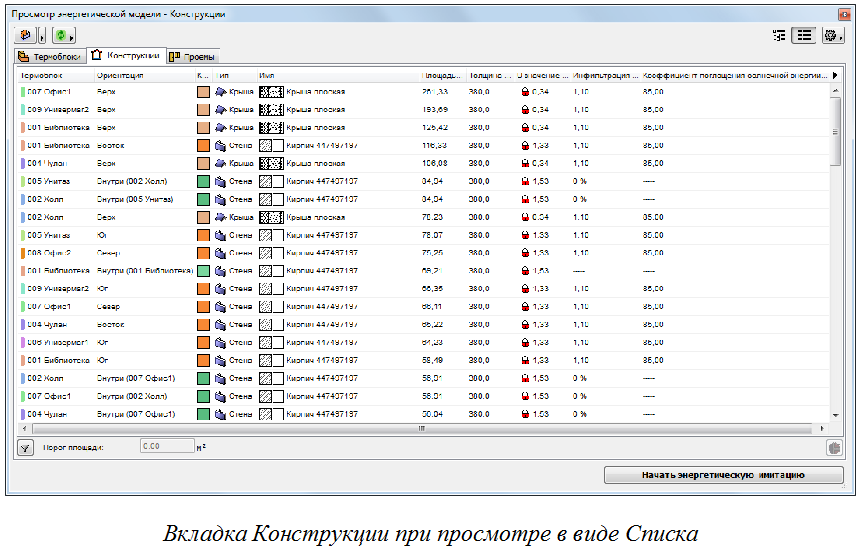Toggle U-value lock in 001 Библиотека Верх row
The image size is (860, 552).
[x=525, y=127]
